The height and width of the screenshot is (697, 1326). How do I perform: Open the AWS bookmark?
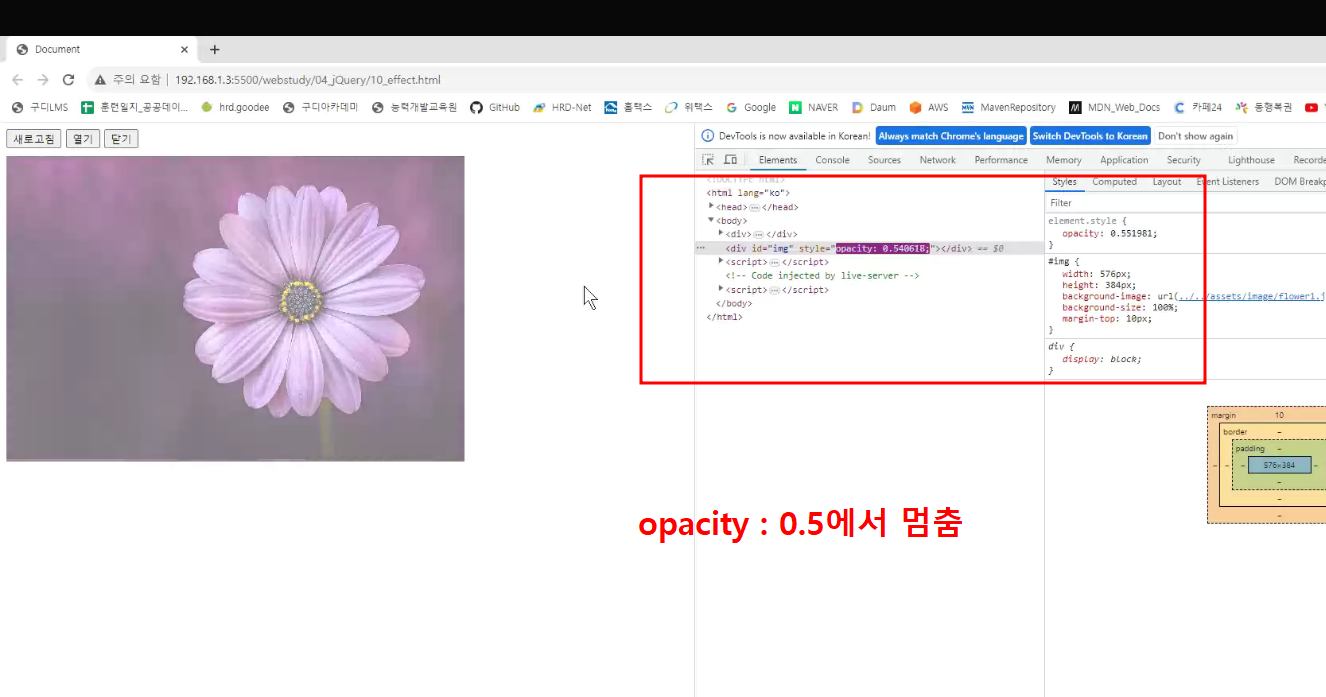(929, 107)
